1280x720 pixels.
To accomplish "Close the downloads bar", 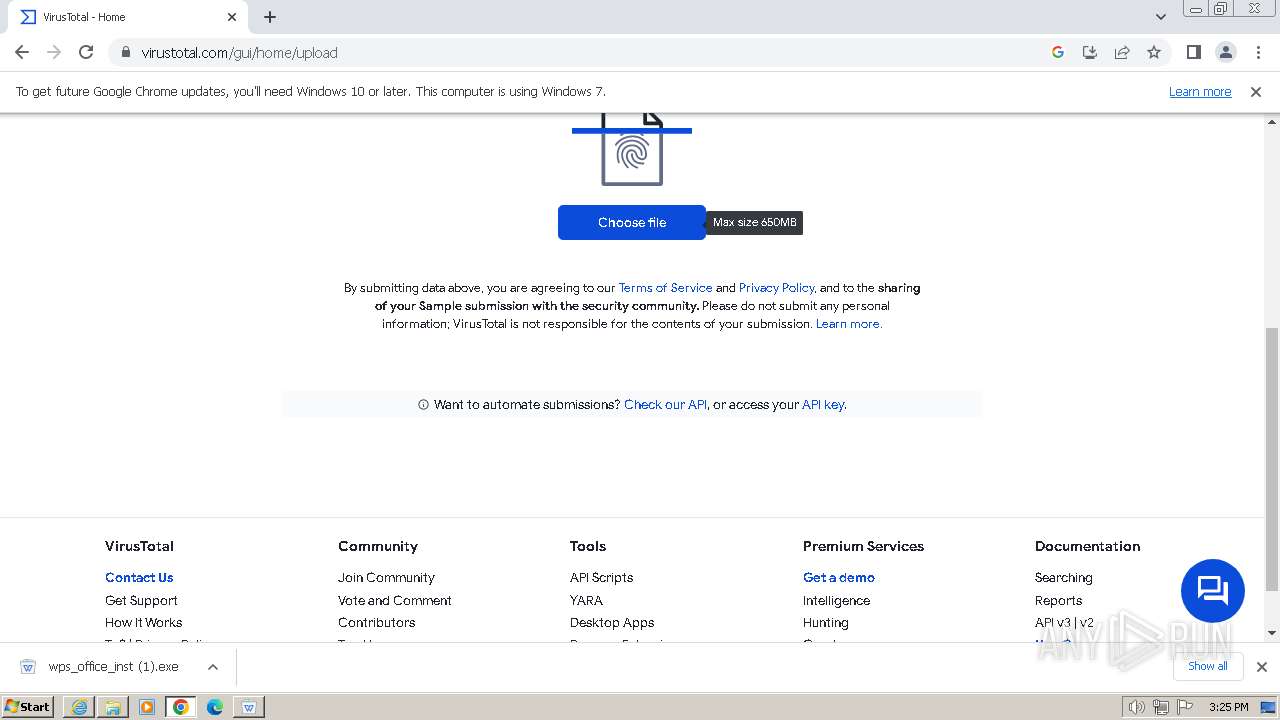I will 1261,667.
